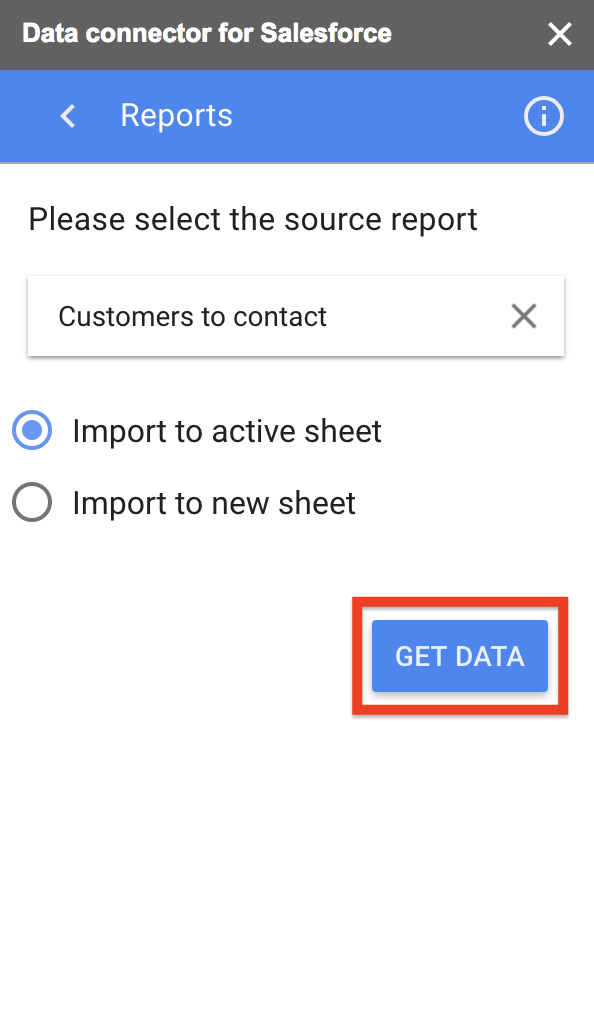The width and height of the screenshot is (594, 1016).
Task: Open the source report selection box
Action: [x=296, y=316]
